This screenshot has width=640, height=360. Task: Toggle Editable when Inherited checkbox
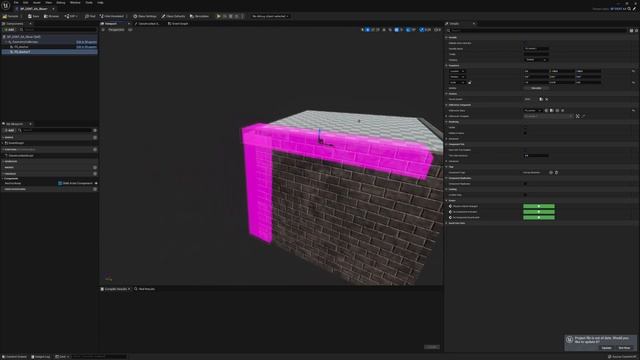pos(525,43)
